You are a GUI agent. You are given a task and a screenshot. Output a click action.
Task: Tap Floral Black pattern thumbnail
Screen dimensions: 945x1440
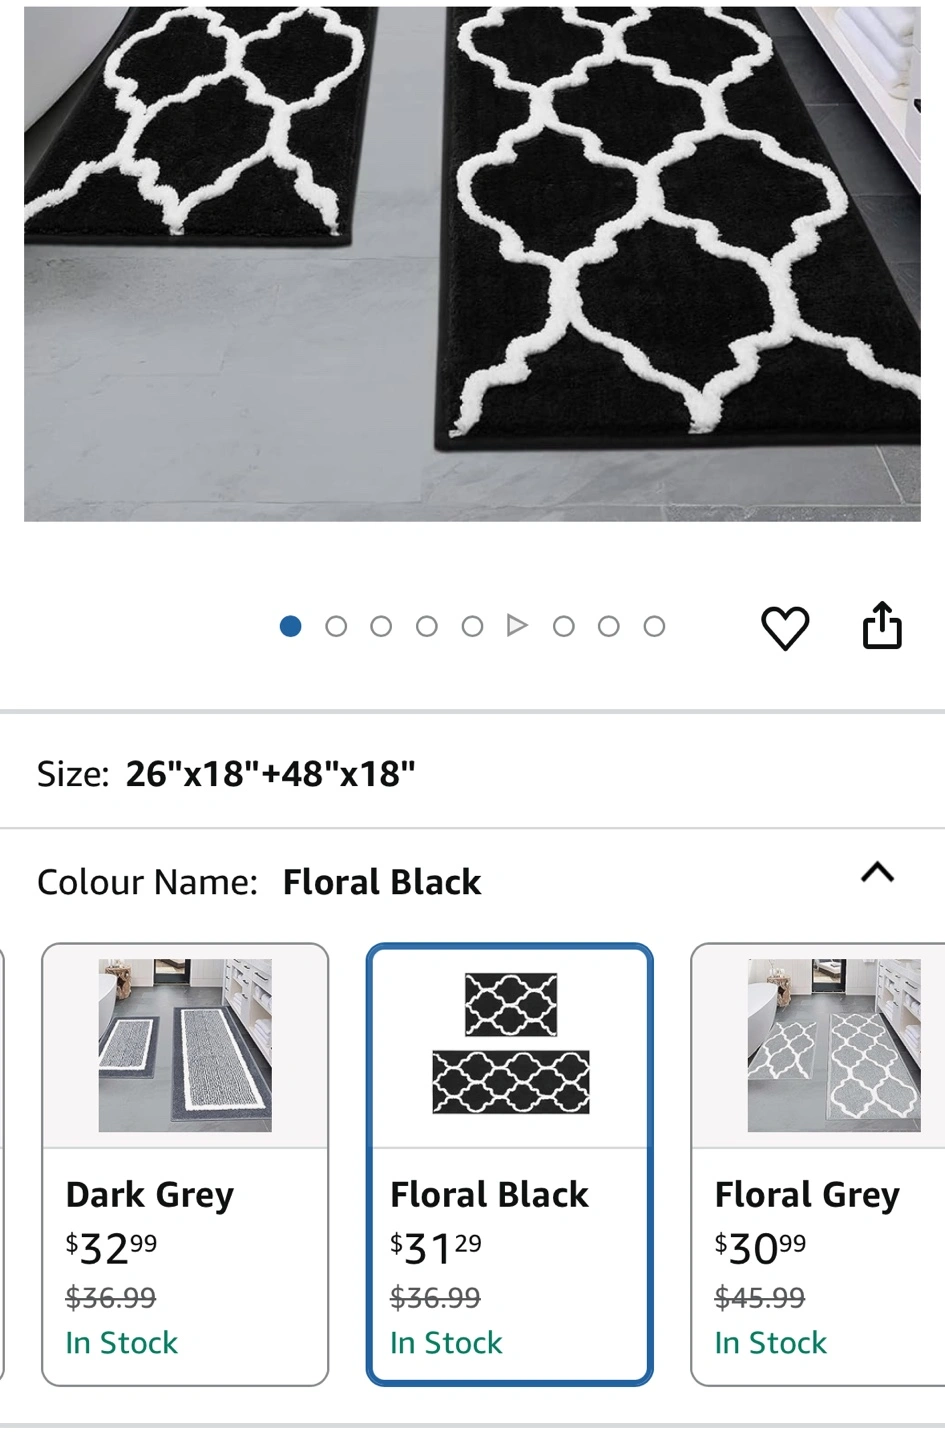pyautogui.click(x=511, y=1044)
